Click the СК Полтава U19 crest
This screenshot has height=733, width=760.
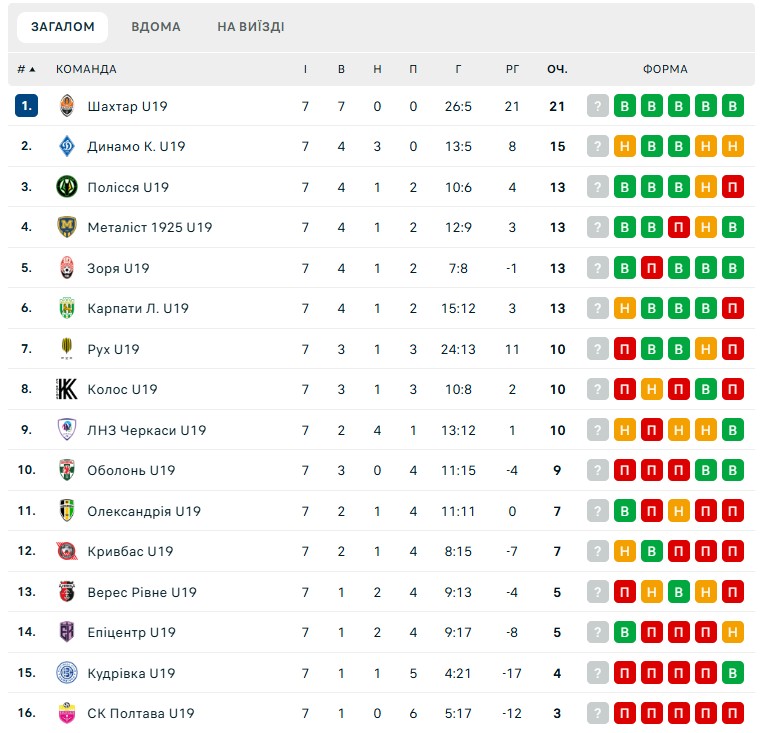(67, 713)
